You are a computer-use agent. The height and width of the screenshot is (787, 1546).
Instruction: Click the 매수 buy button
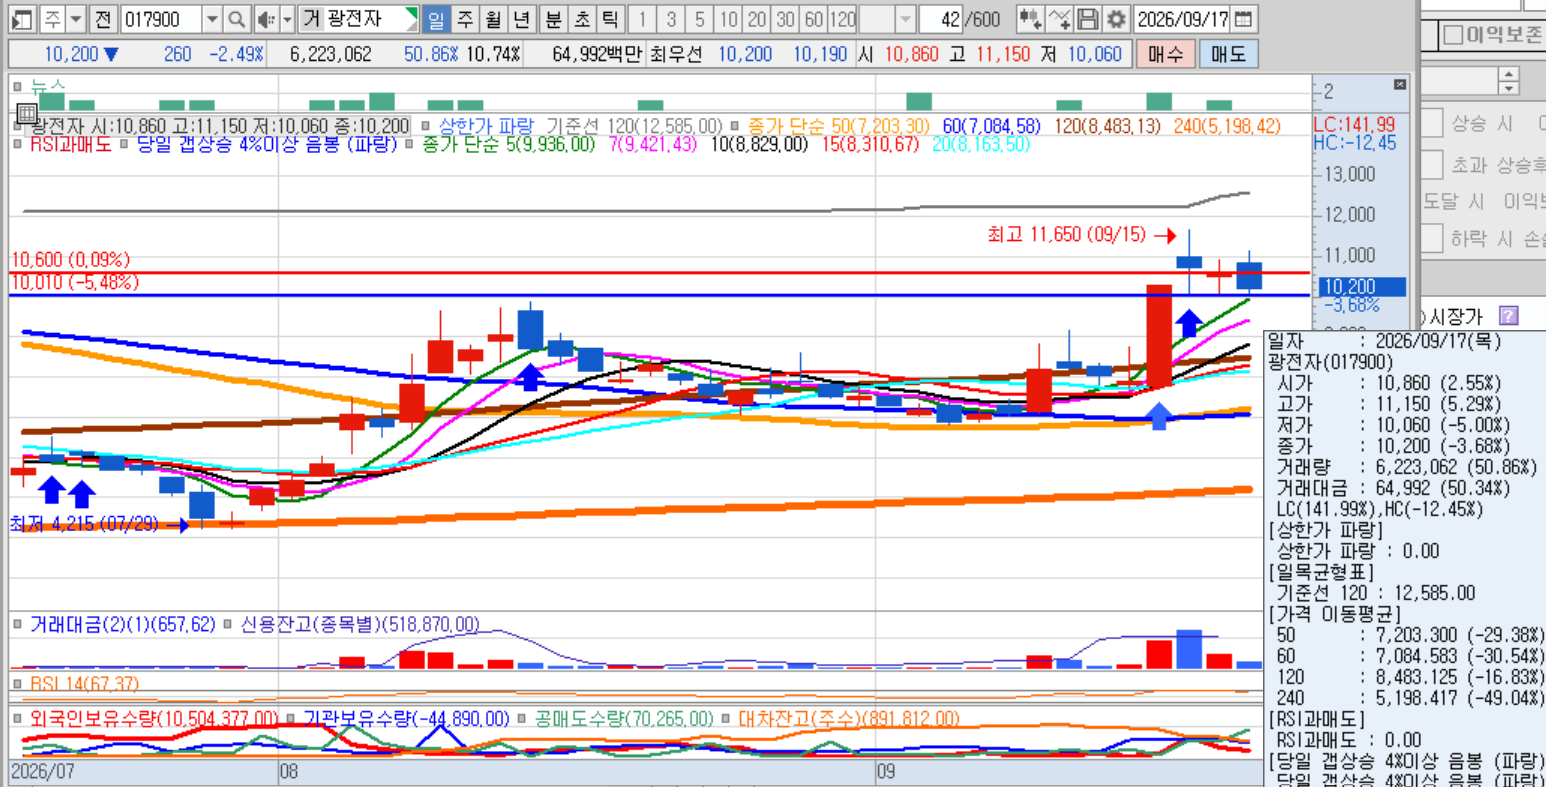pos(1166,54)
